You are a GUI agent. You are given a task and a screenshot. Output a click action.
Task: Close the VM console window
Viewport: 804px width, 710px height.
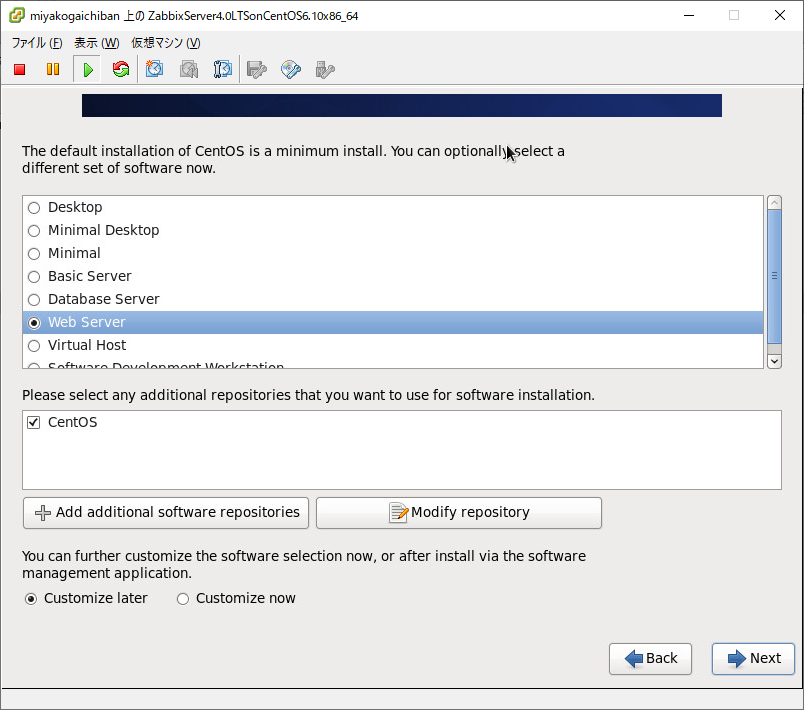[x=780, y=15]
